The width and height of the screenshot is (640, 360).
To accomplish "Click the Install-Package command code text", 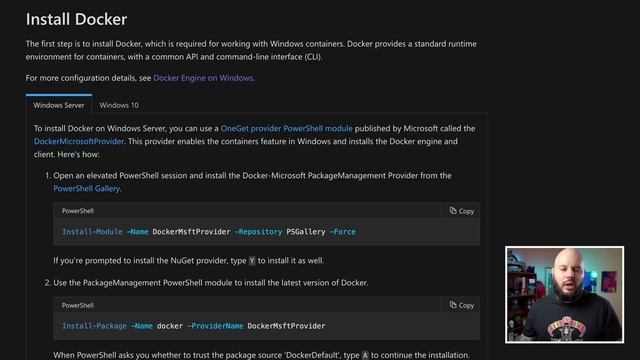I will (x=193, y=326).
